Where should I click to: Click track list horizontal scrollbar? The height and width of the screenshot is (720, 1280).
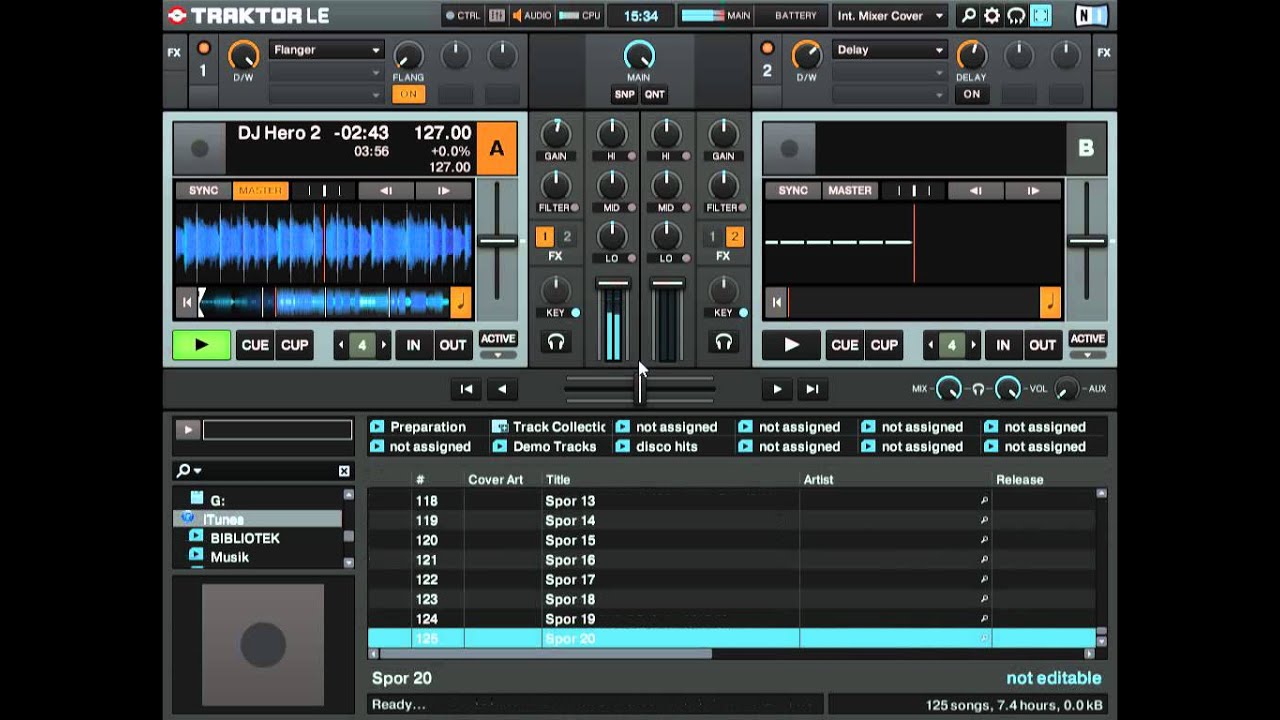(547, 654)
